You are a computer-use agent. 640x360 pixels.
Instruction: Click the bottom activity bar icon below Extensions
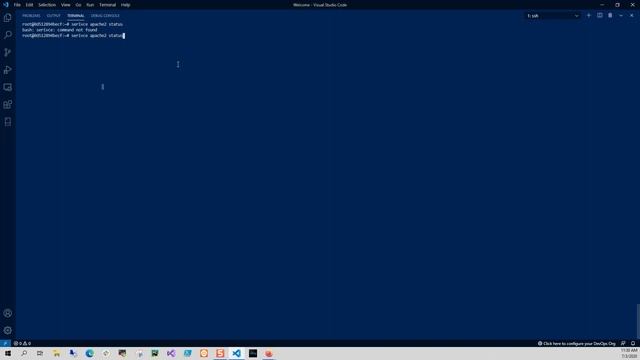(7, 122)
